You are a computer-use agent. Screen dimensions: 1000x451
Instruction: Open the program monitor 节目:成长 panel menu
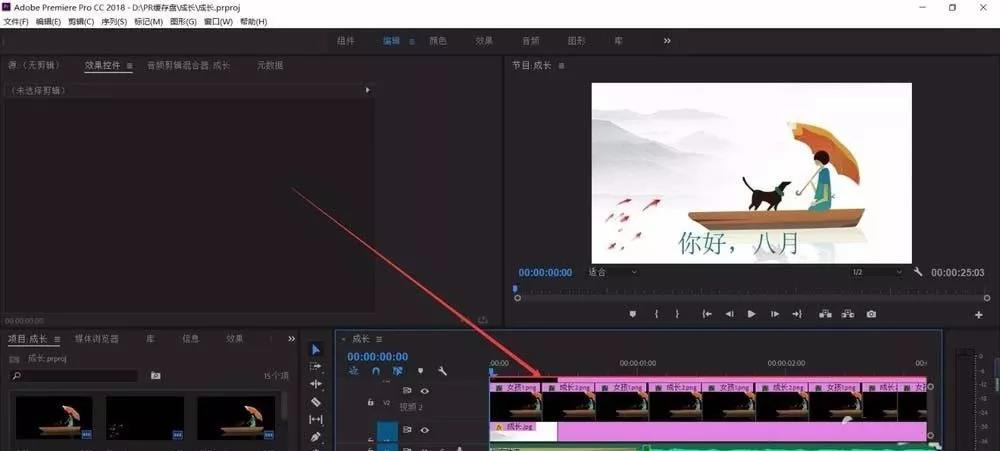point(561,65)
